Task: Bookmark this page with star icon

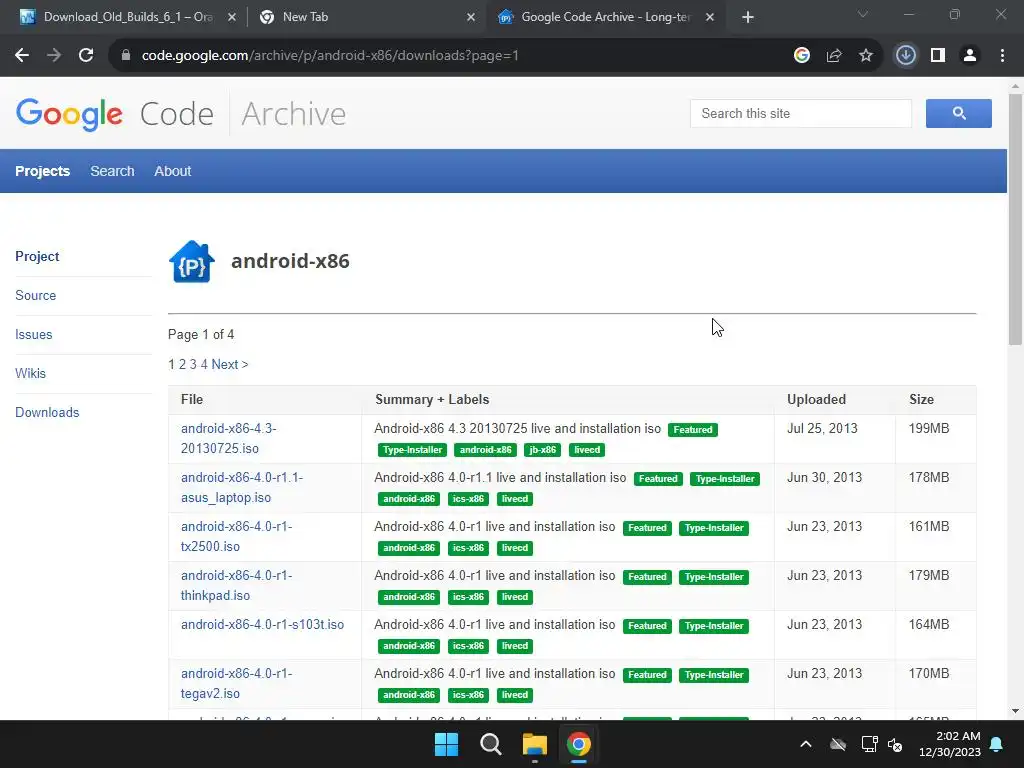Action: (x=866, y=56)
